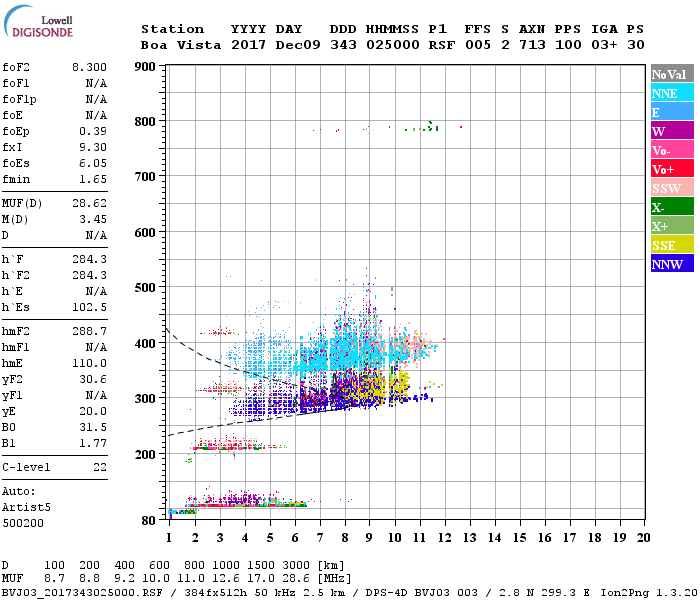700x600 pixels.
Task: Click the NNW blue legend swatch
Action: pos(670,264)
